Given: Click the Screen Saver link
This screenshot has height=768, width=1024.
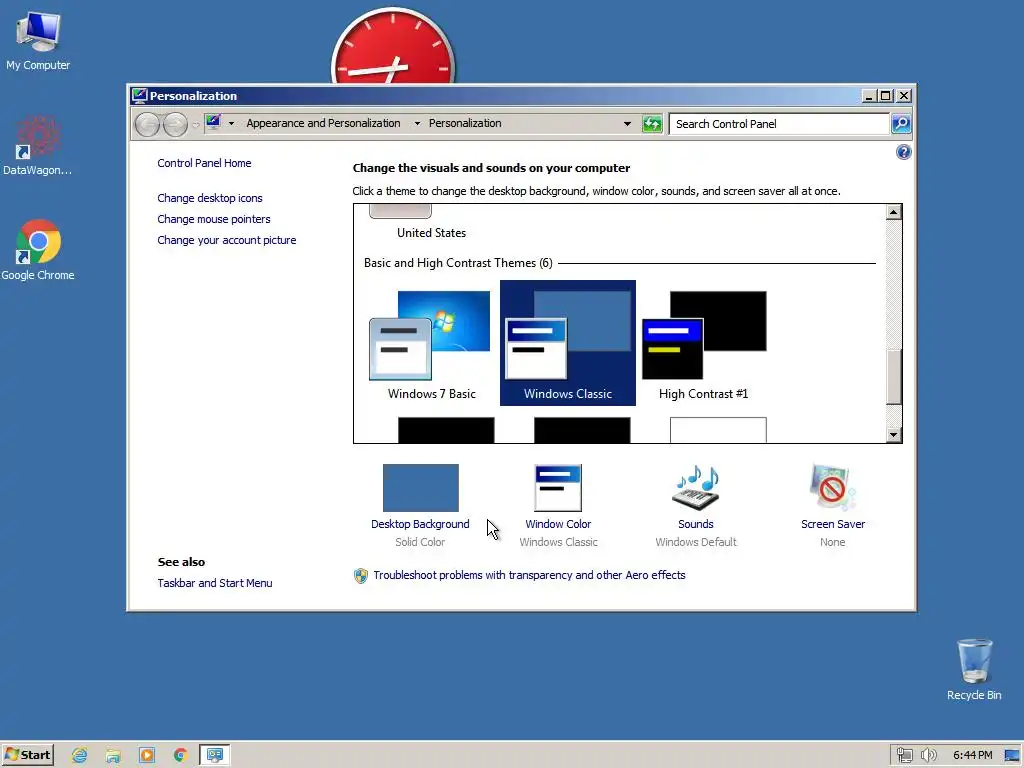Looking at the screenshot, I should pos(833,524).
